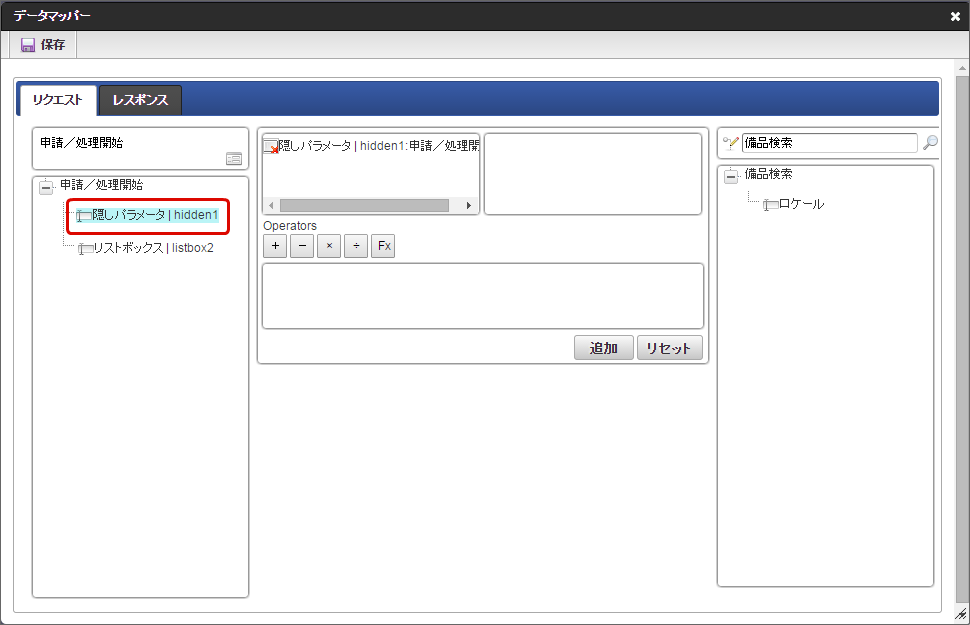Click the magnifier search icon
The height and width of the screenshot is (625, 970).
tap(930, 143)
